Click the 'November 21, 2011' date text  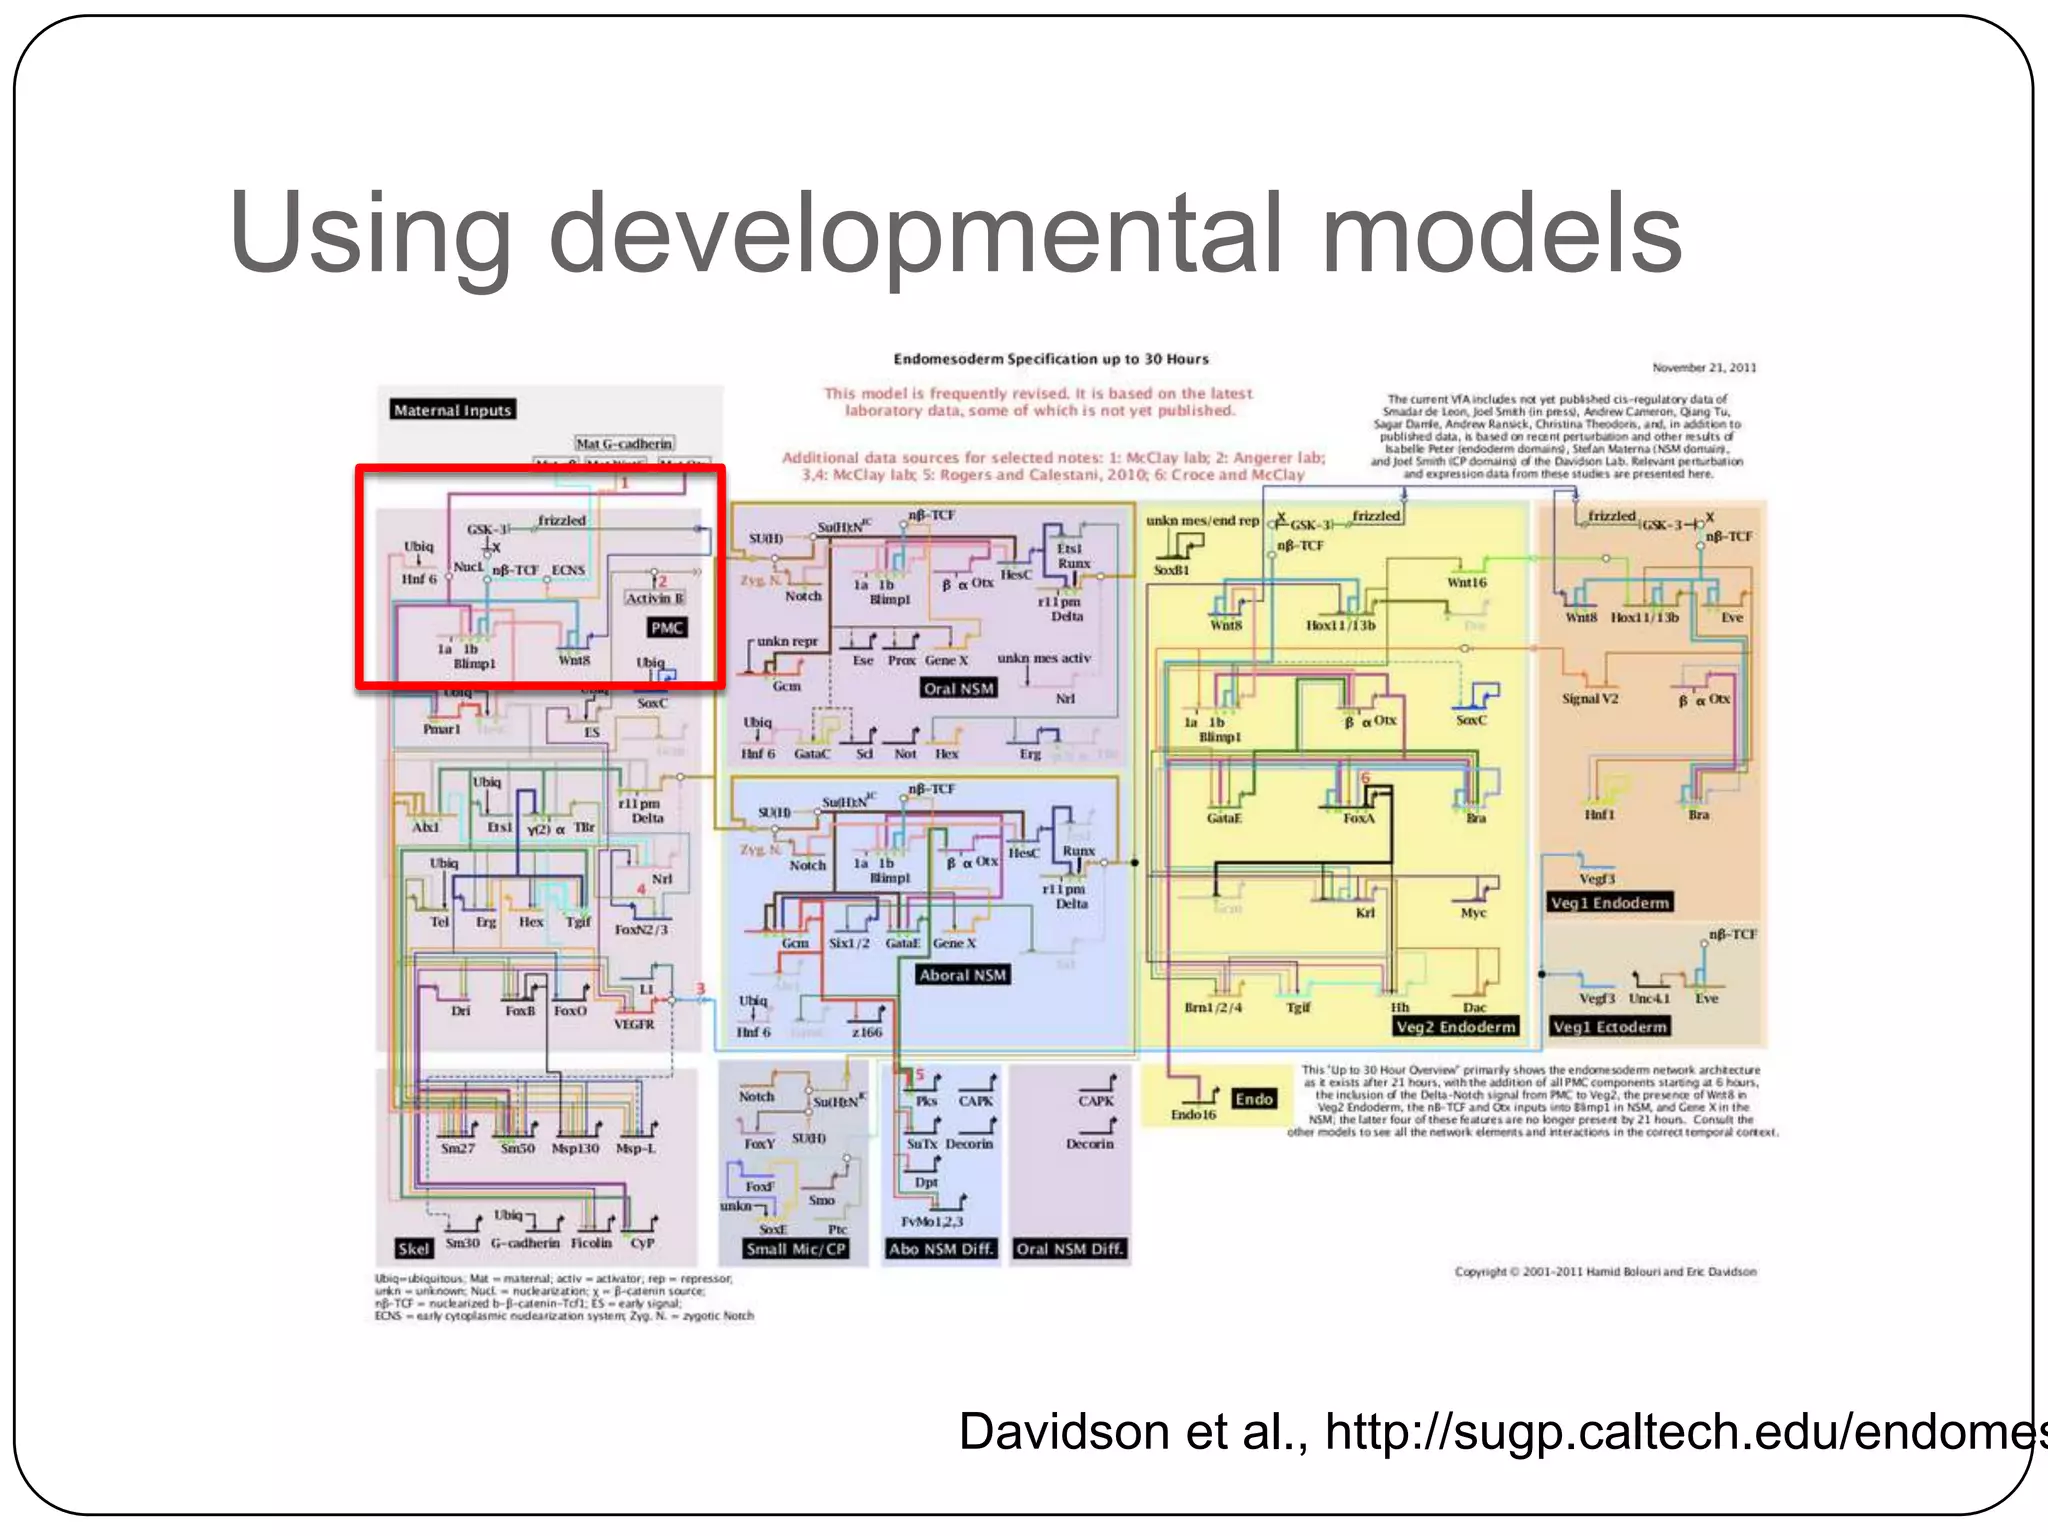tap(1704, 368)
